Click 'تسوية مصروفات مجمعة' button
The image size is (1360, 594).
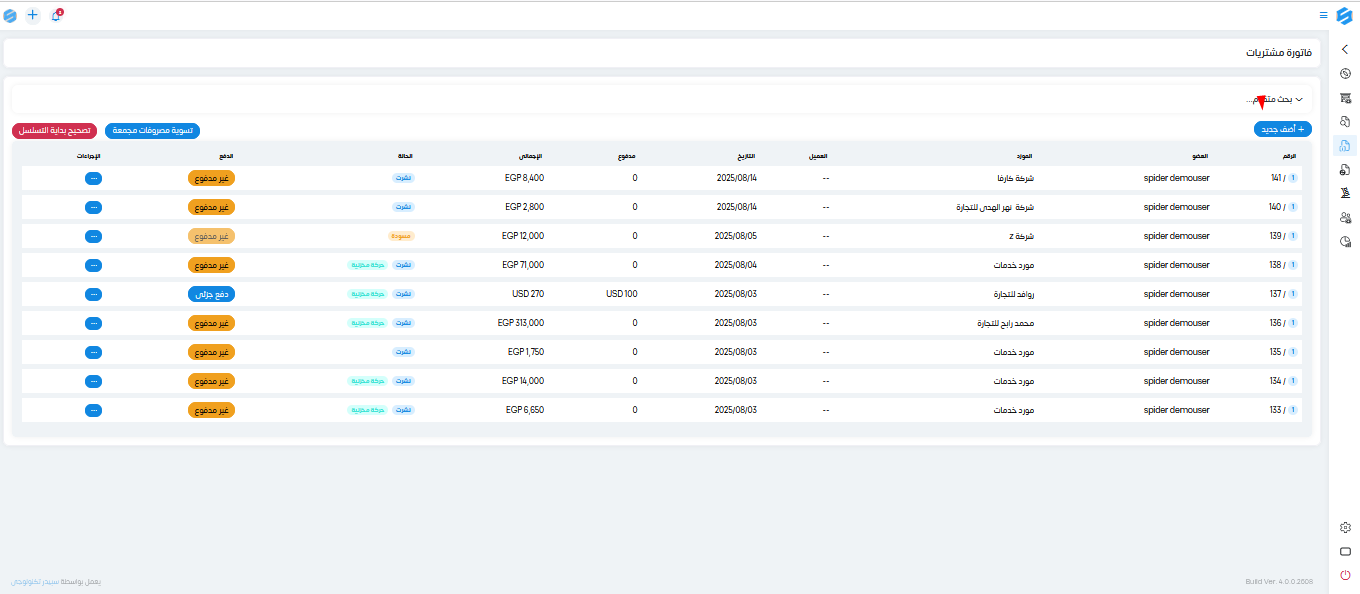click(152, 131)
